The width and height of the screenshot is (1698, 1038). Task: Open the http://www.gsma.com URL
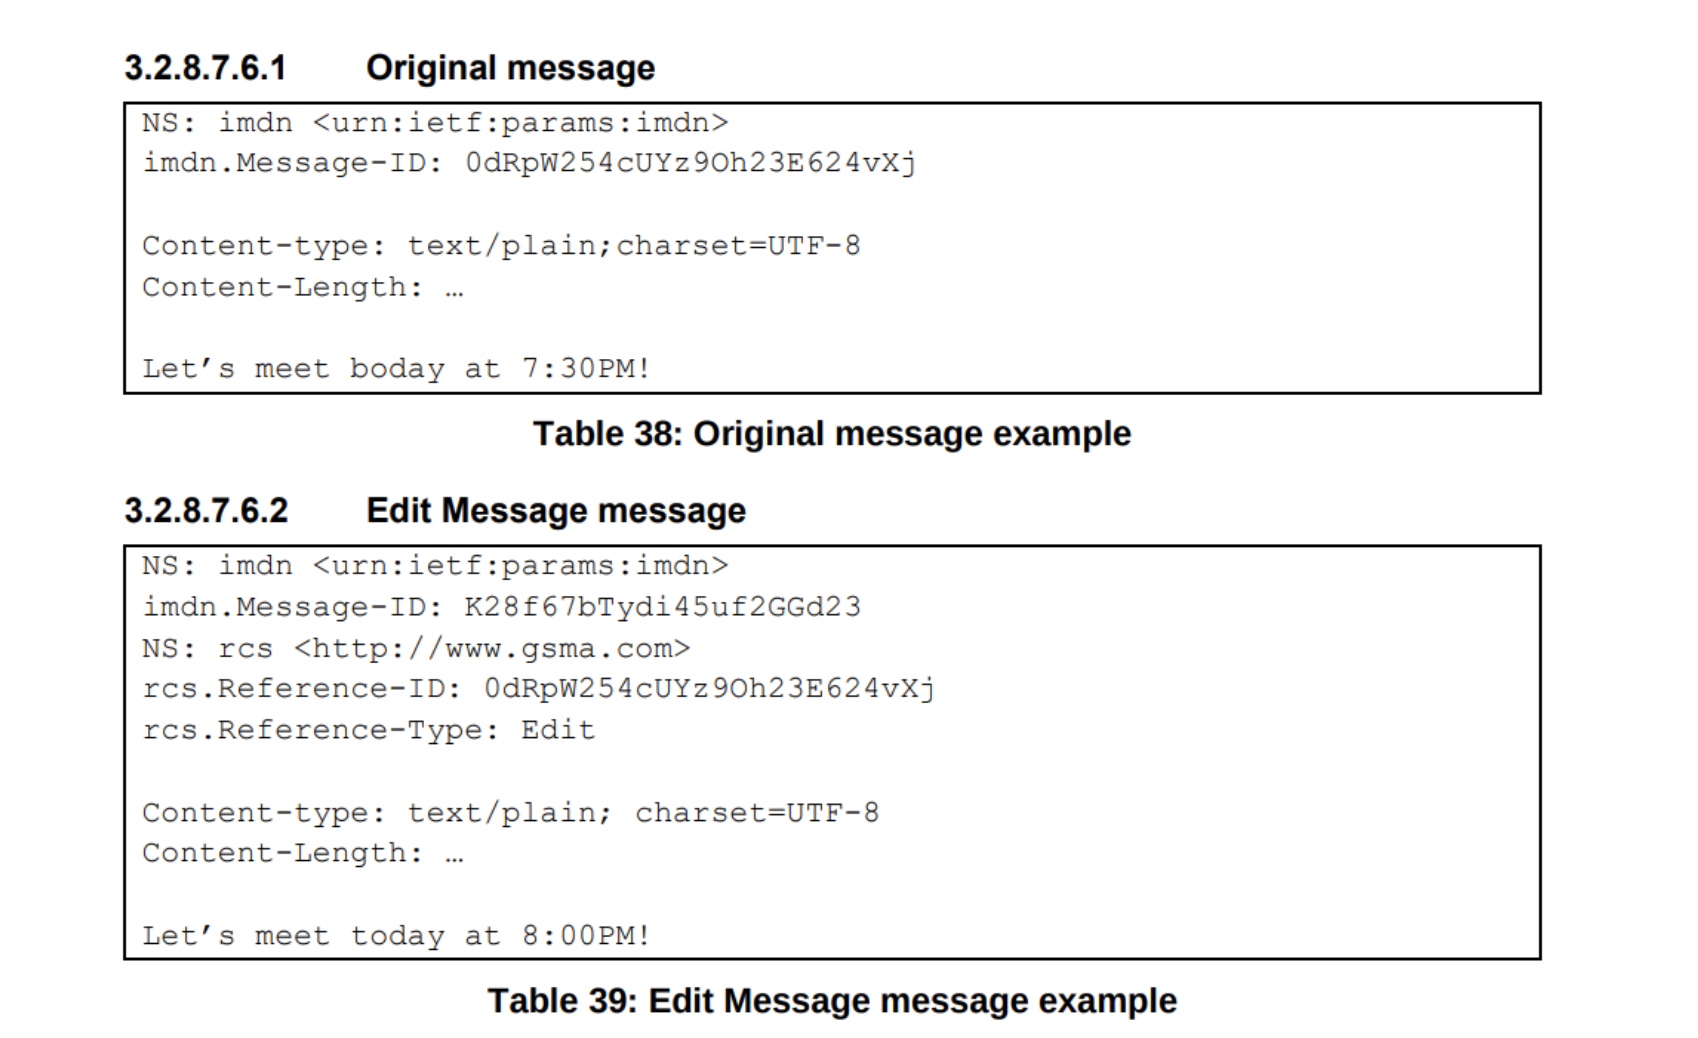(492, 649)
